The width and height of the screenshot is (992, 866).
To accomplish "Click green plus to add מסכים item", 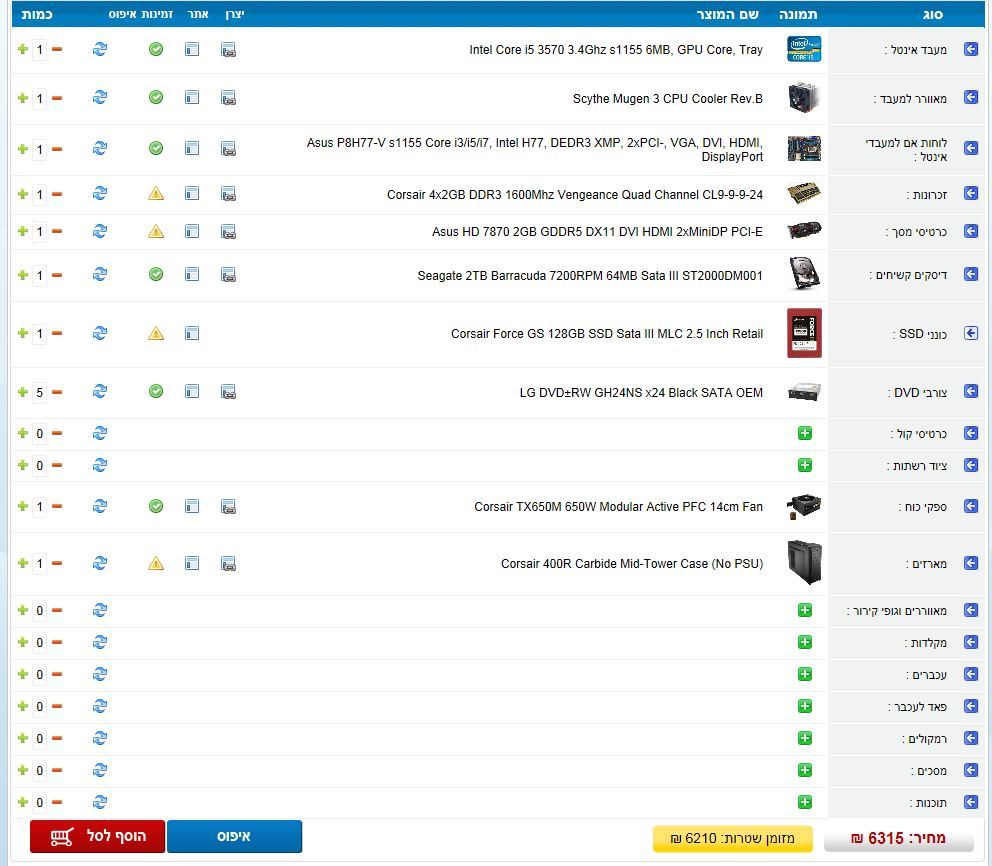I will (x=805, y=771).
